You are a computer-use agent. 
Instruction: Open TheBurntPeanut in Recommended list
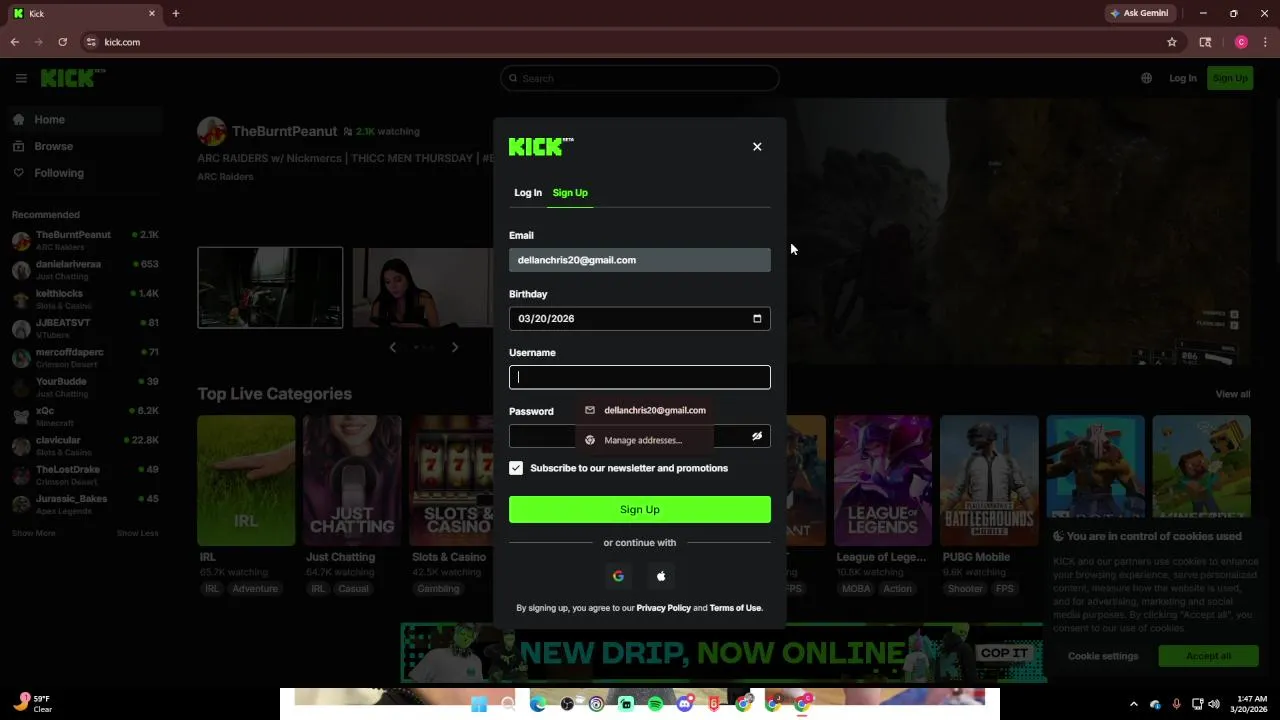pyautogui.click(x=85, y=240)
